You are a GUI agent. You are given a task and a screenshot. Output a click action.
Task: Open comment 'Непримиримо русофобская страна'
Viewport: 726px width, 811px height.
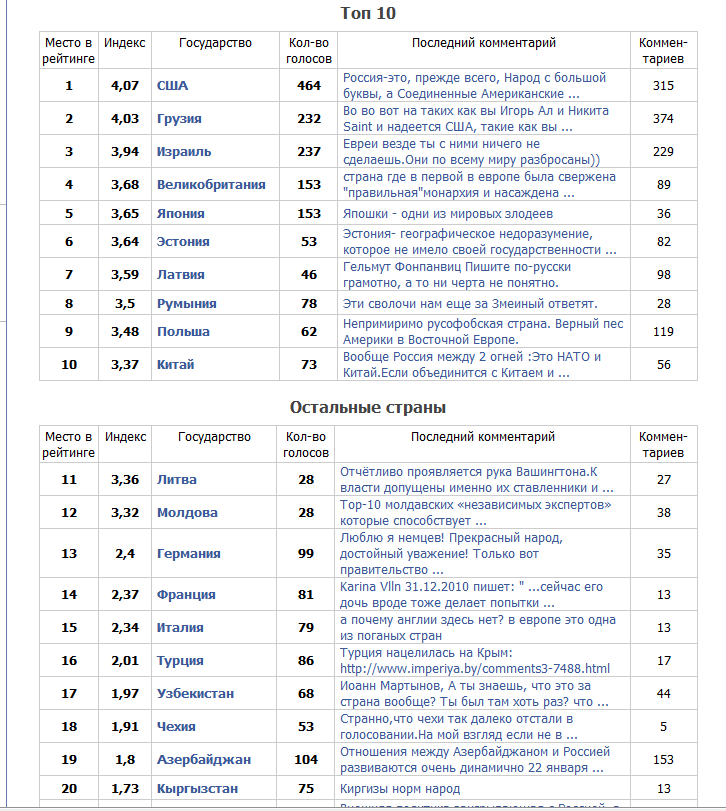[x=483, y=332]
